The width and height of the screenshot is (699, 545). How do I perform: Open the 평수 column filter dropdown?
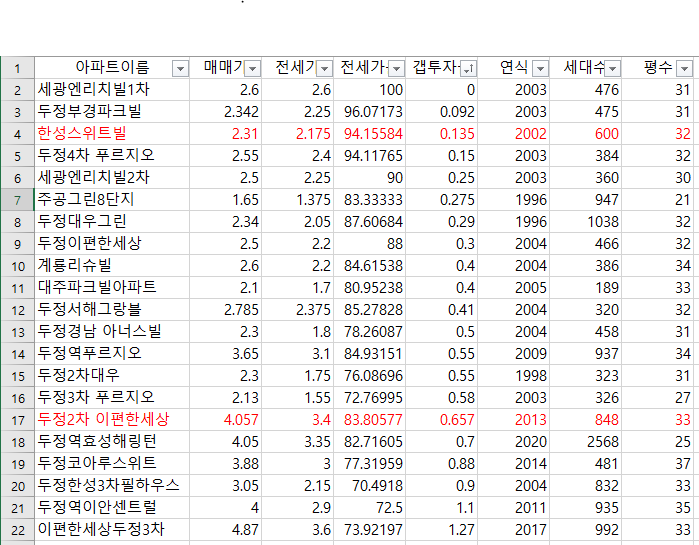pyautogui.click(x=684, y=69)
